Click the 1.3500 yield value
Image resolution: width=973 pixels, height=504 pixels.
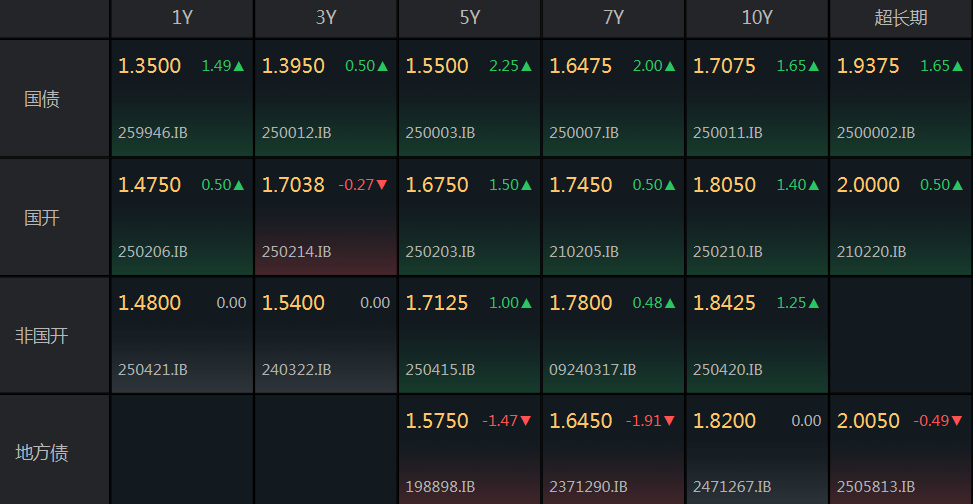(x=150, y=67)
